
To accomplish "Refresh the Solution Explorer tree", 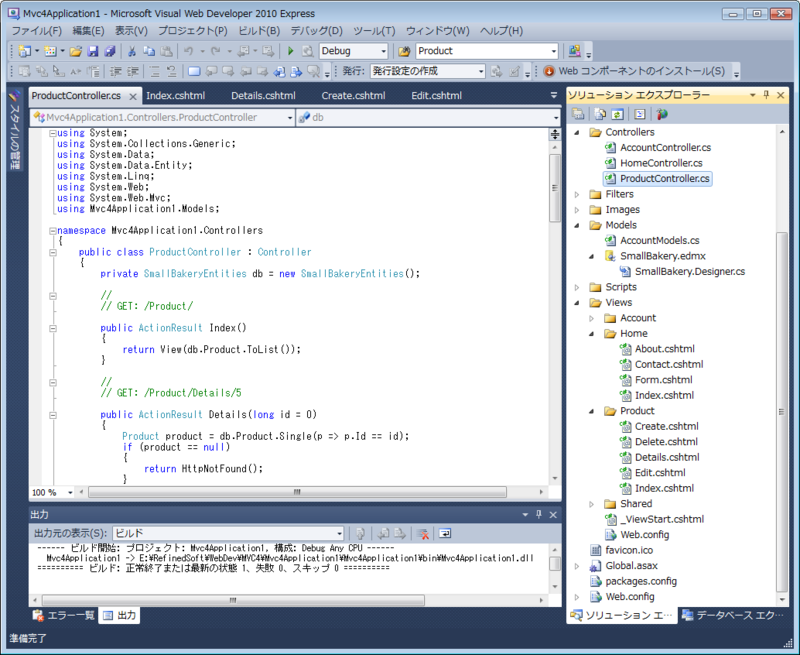I will click(x=617, y=114).
